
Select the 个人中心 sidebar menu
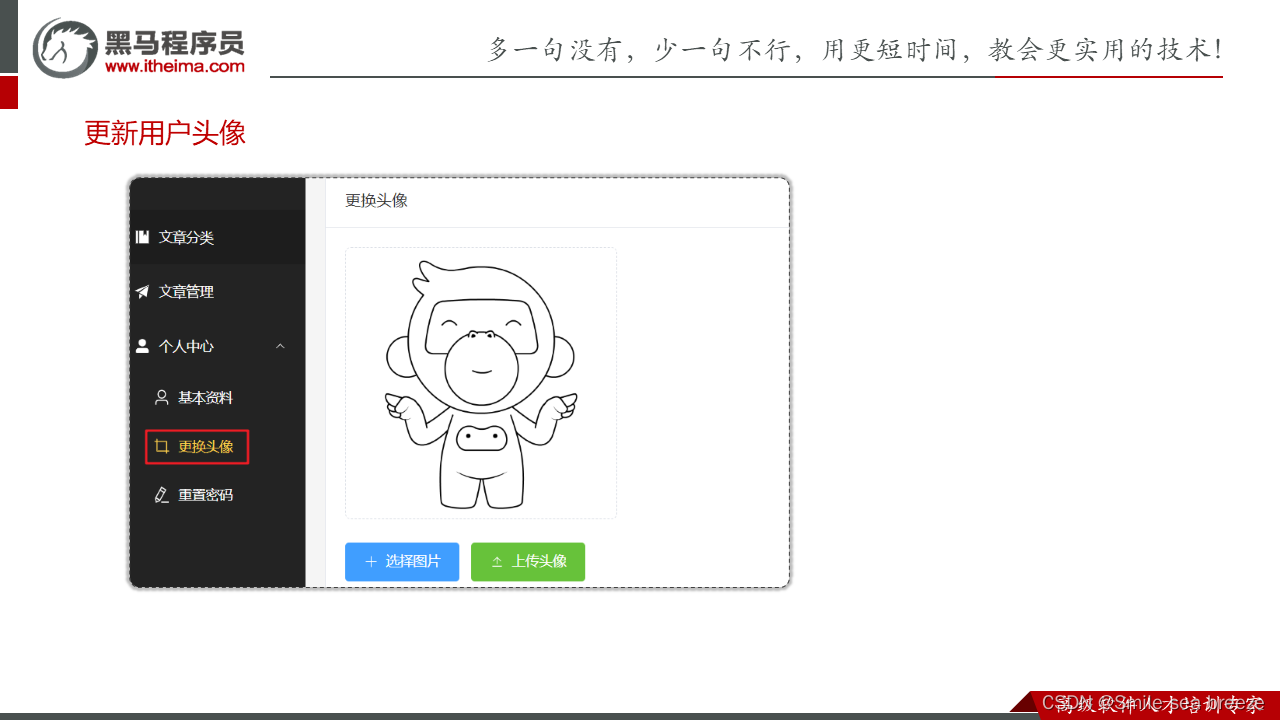tap(218, 346)
